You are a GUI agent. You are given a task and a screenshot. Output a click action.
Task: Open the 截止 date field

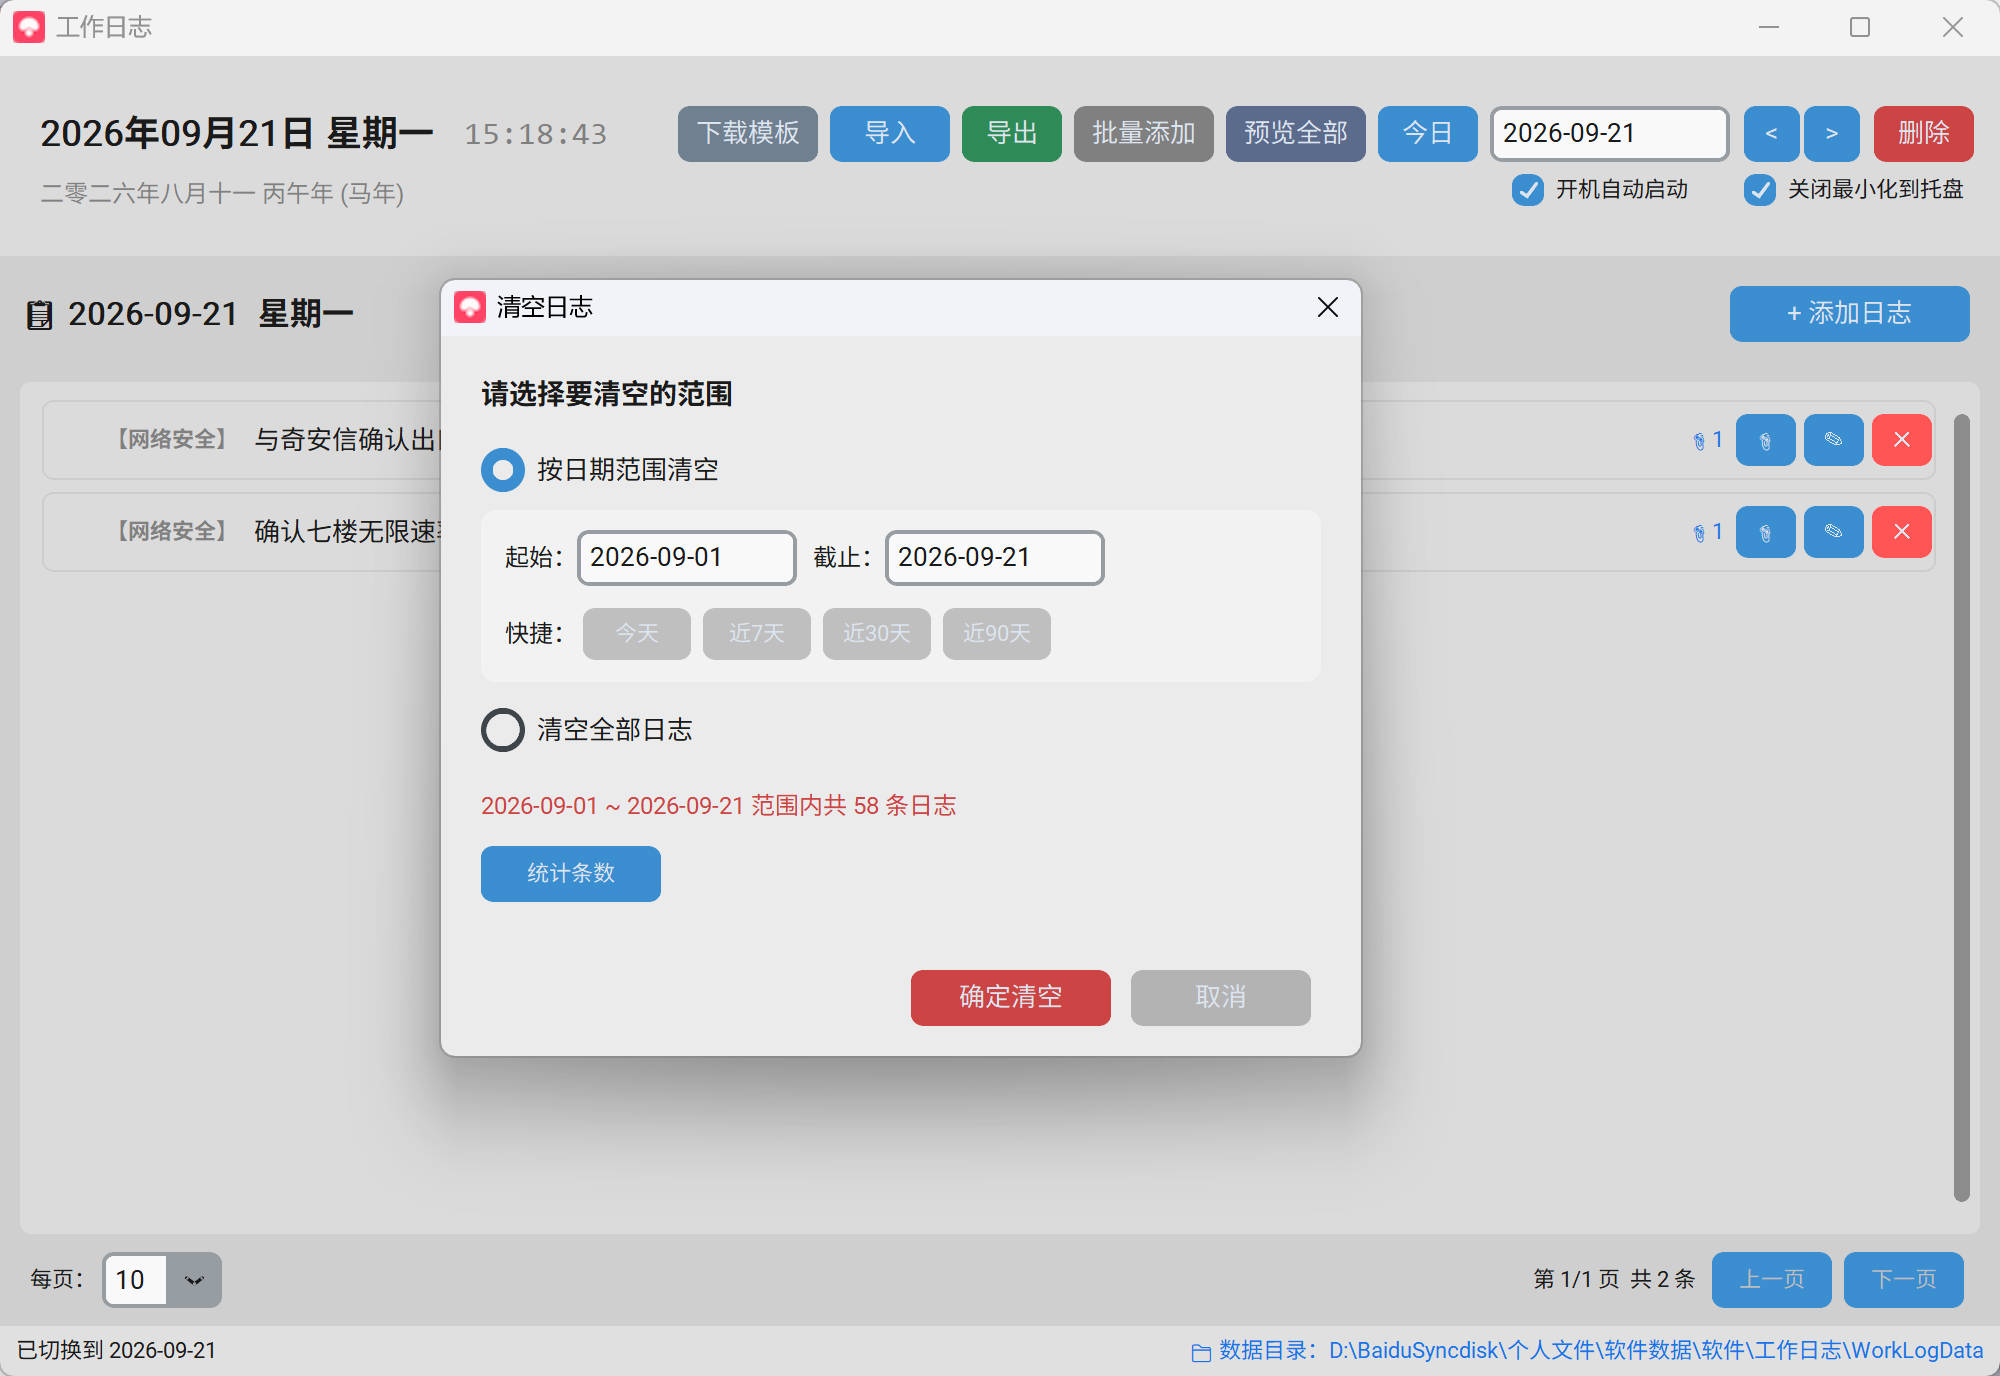[x=995, y=558]
